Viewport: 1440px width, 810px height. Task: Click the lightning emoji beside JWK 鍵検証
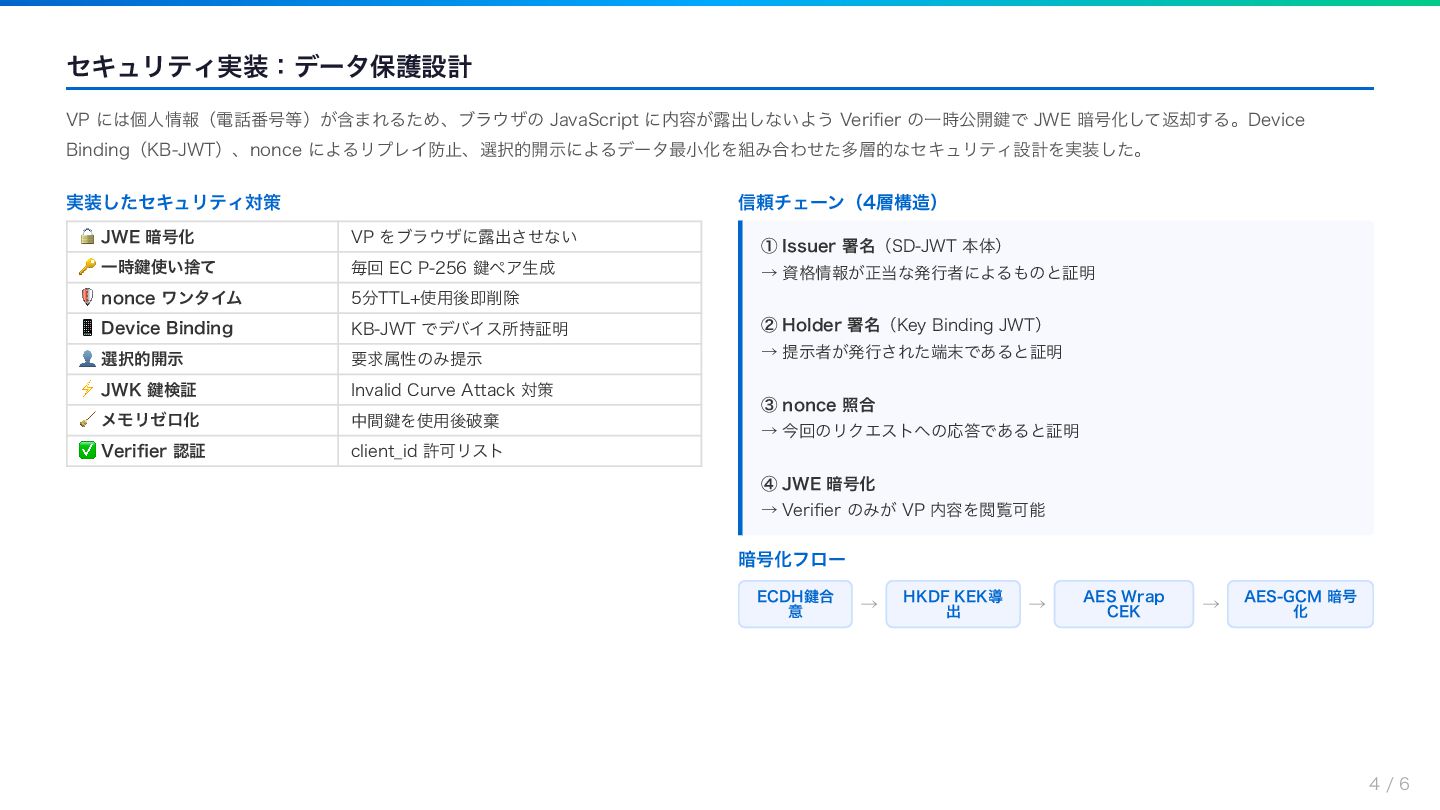coord(87,390)
